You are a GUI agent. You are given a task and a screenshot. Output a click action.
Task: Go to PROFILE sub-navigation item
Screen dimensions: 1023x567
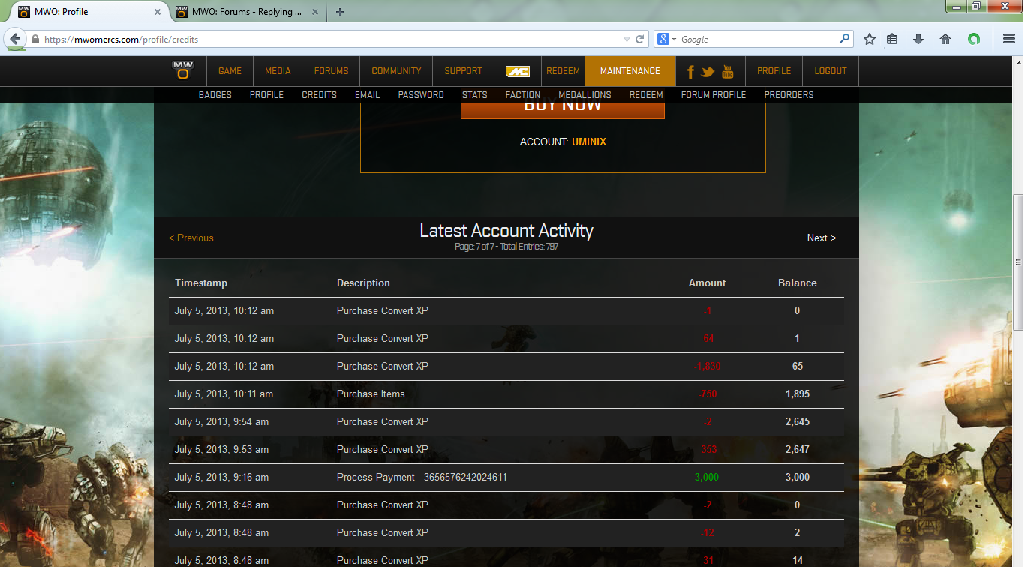tap(266, 95)
